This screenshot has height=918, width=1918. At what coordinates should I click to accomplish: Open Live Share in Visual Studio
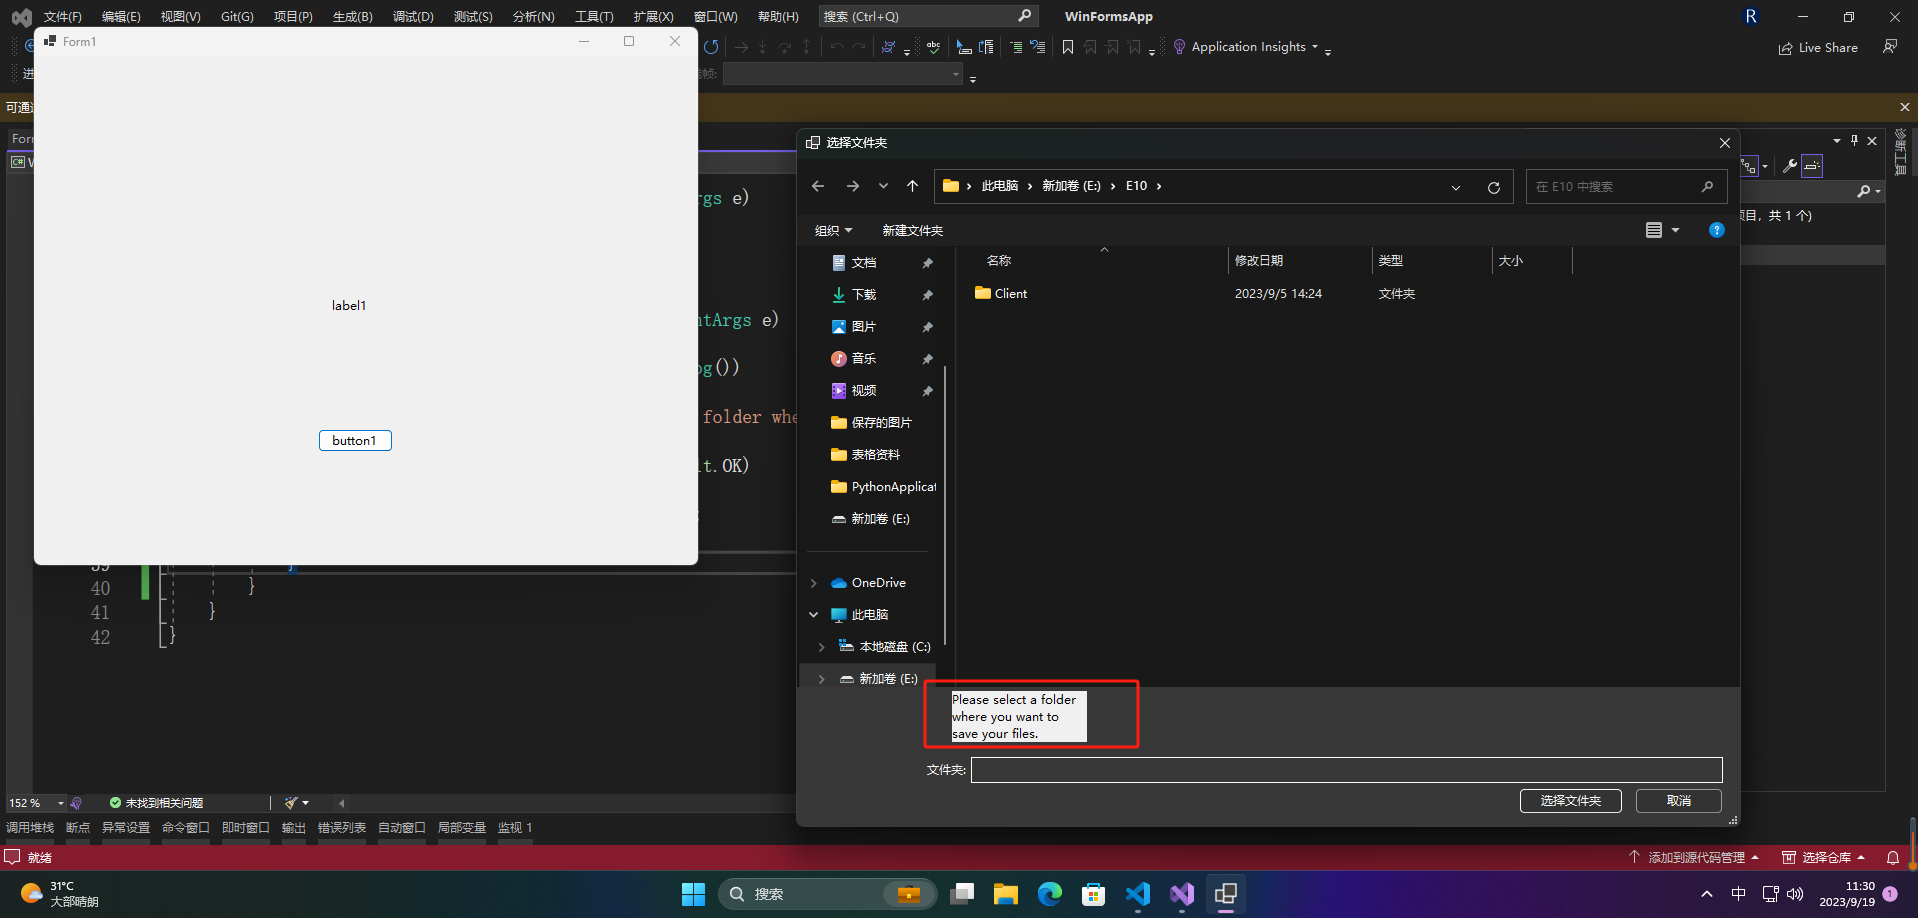1818,48
